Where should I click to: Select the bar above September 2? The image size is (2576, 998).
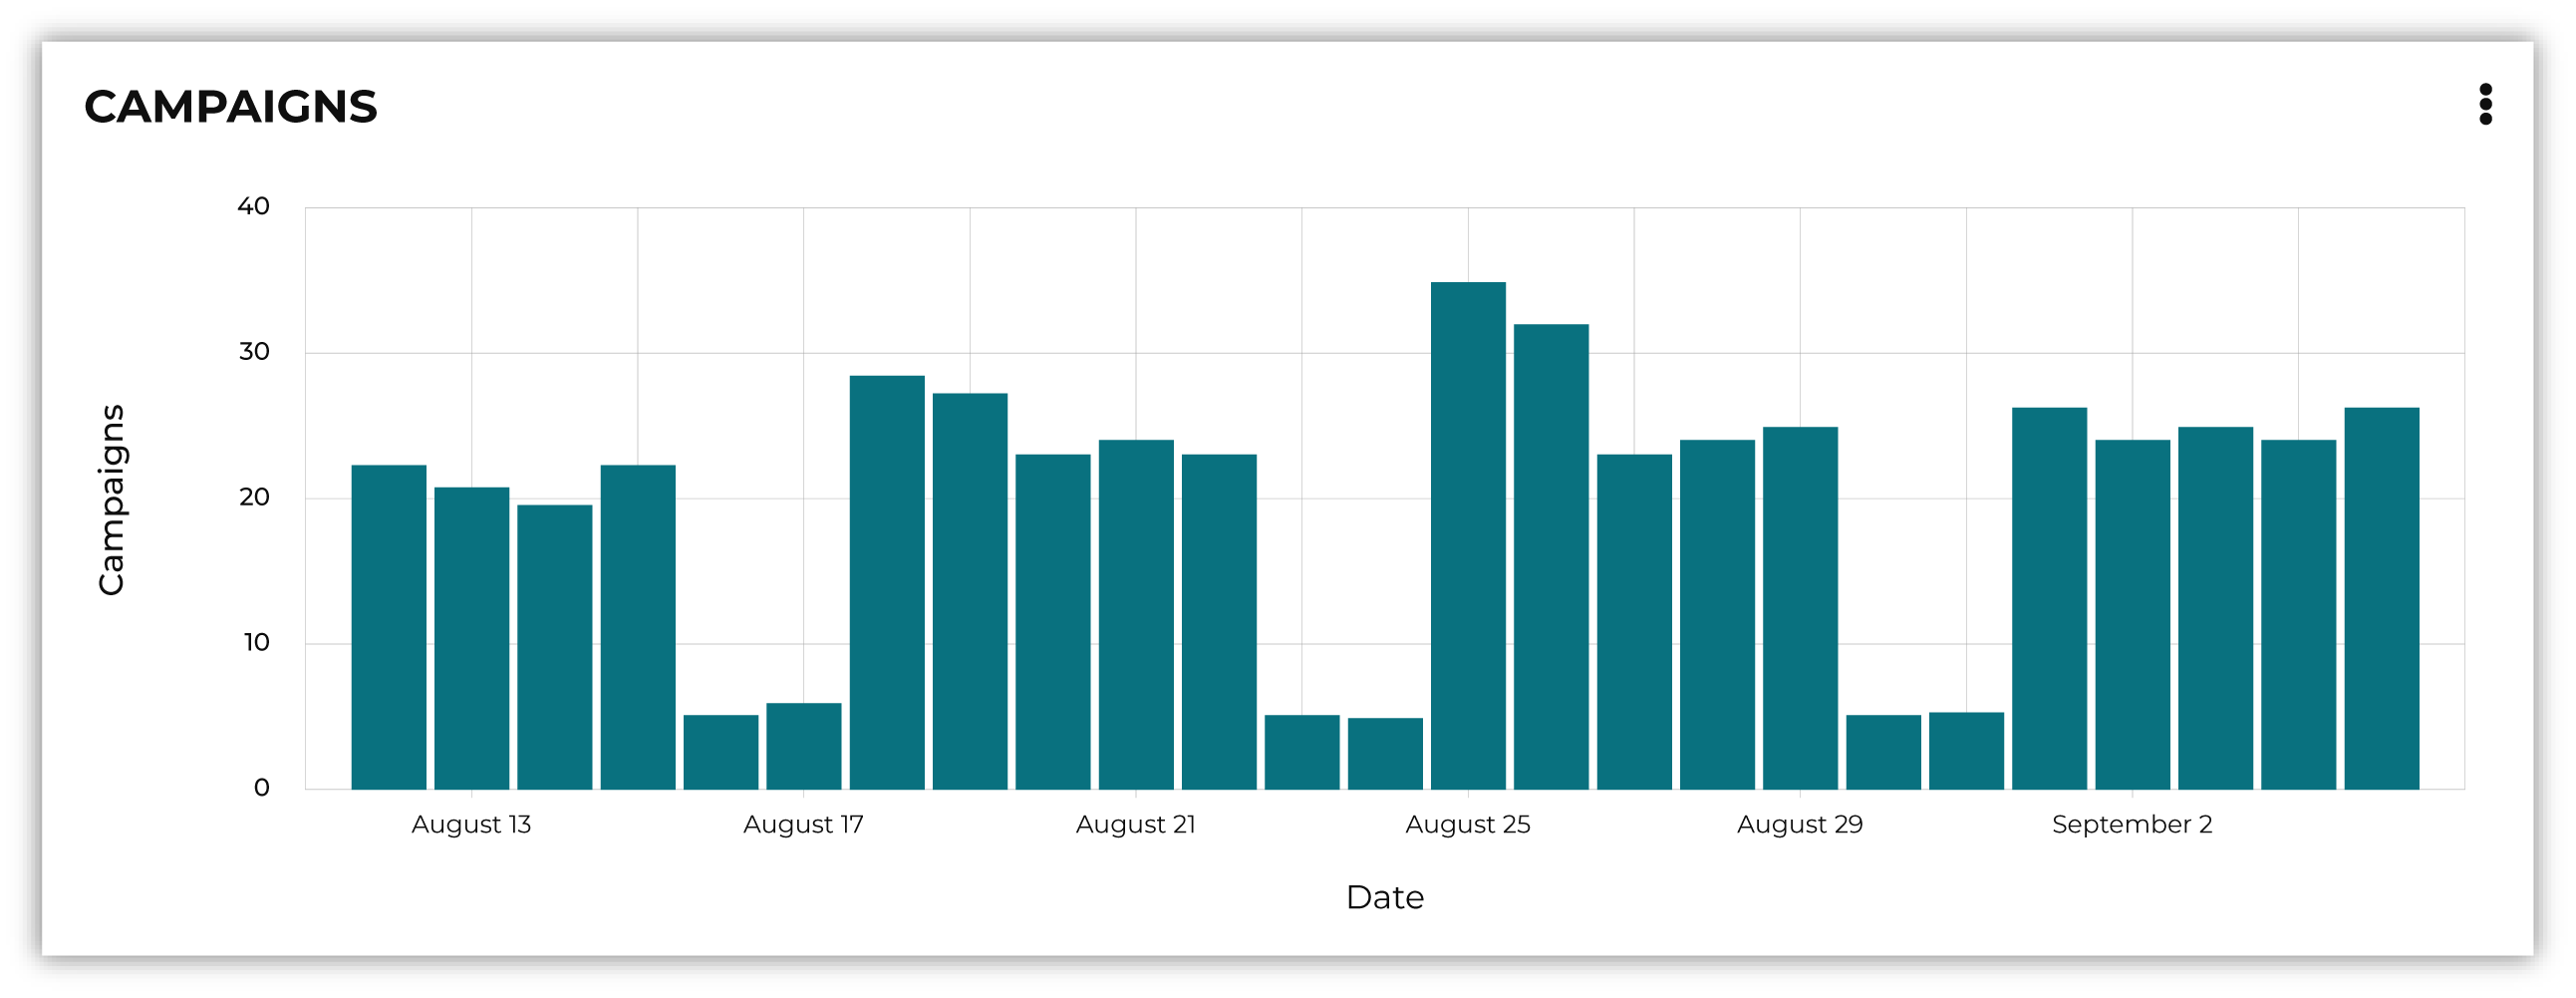(x=2133, y=614)
